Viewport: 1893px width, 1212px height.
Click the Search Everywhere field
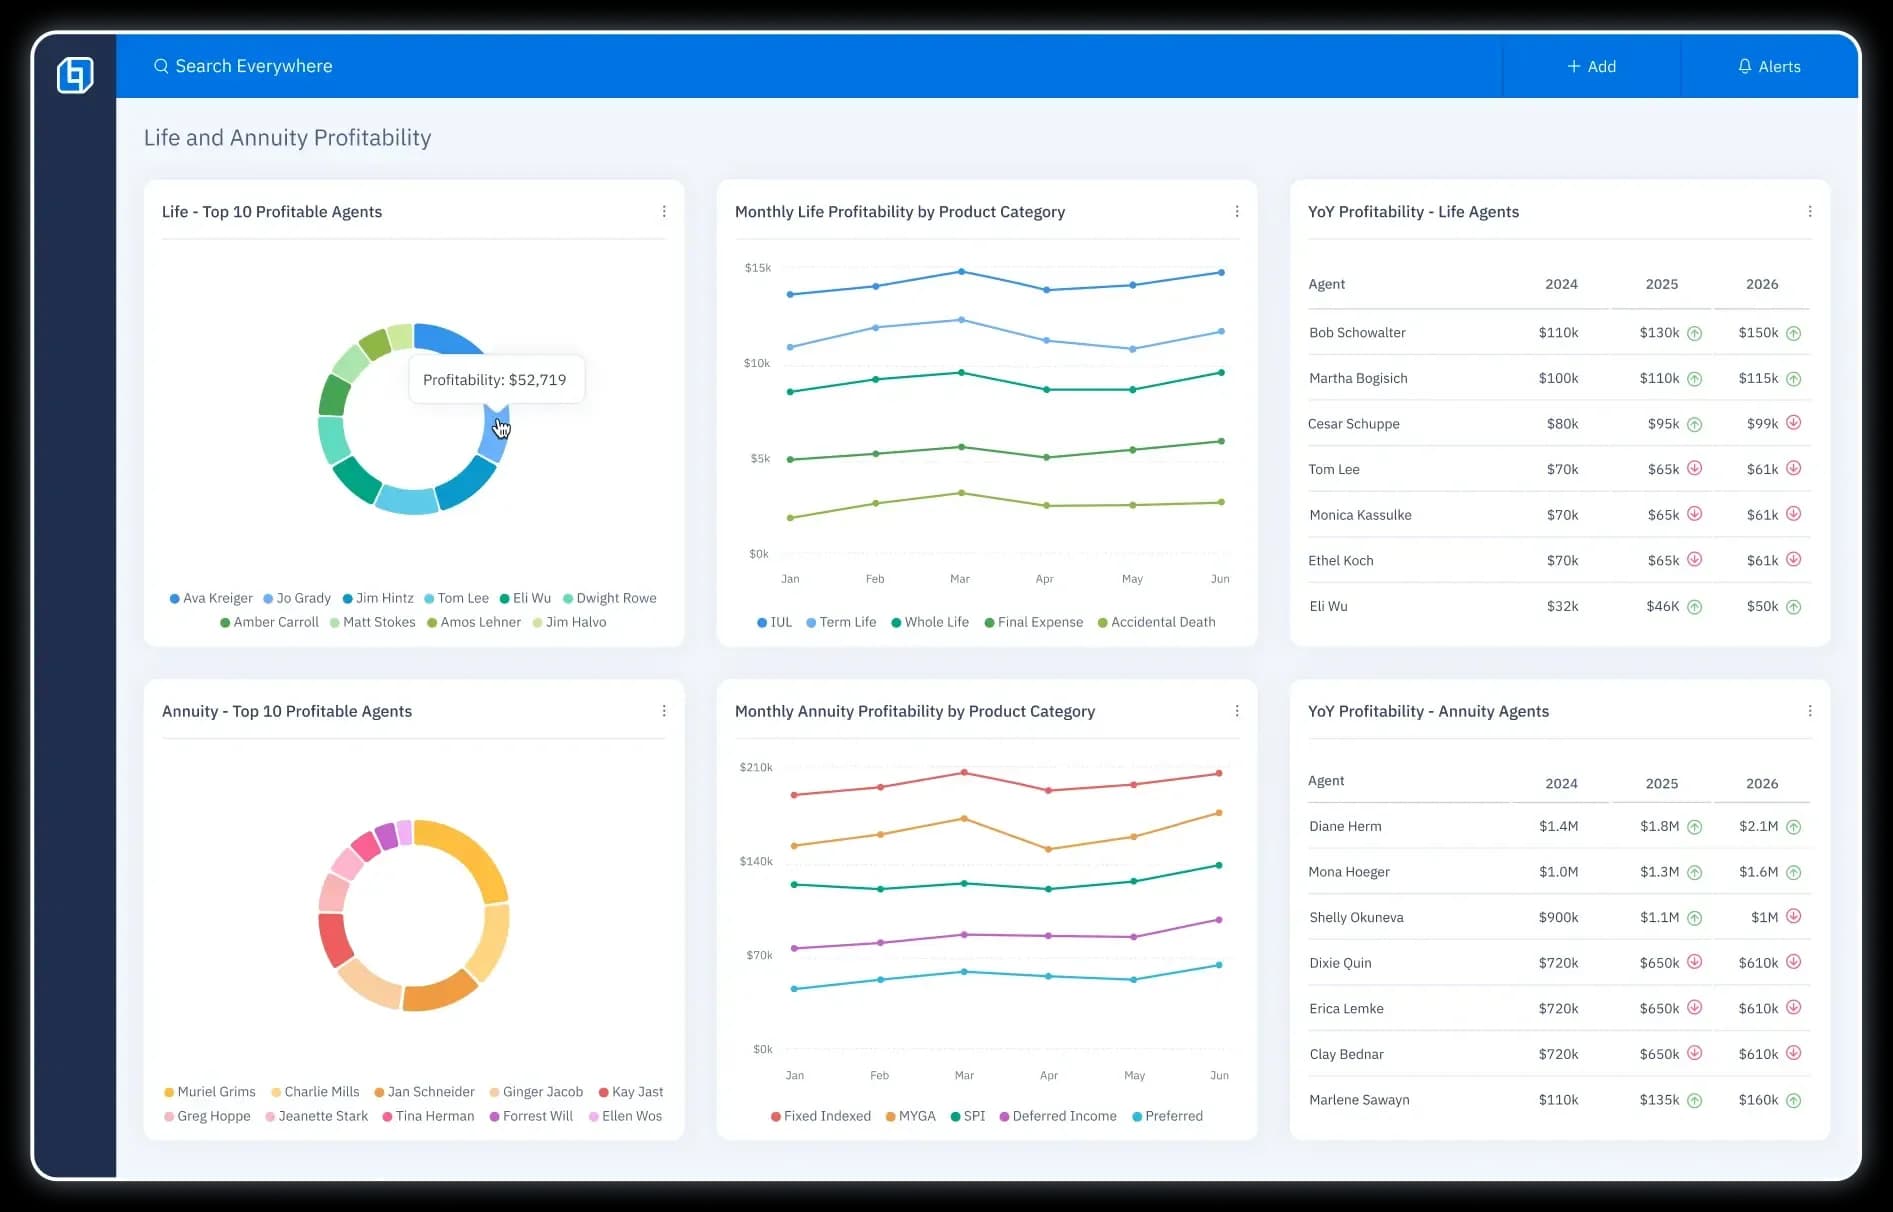point(254,66)
